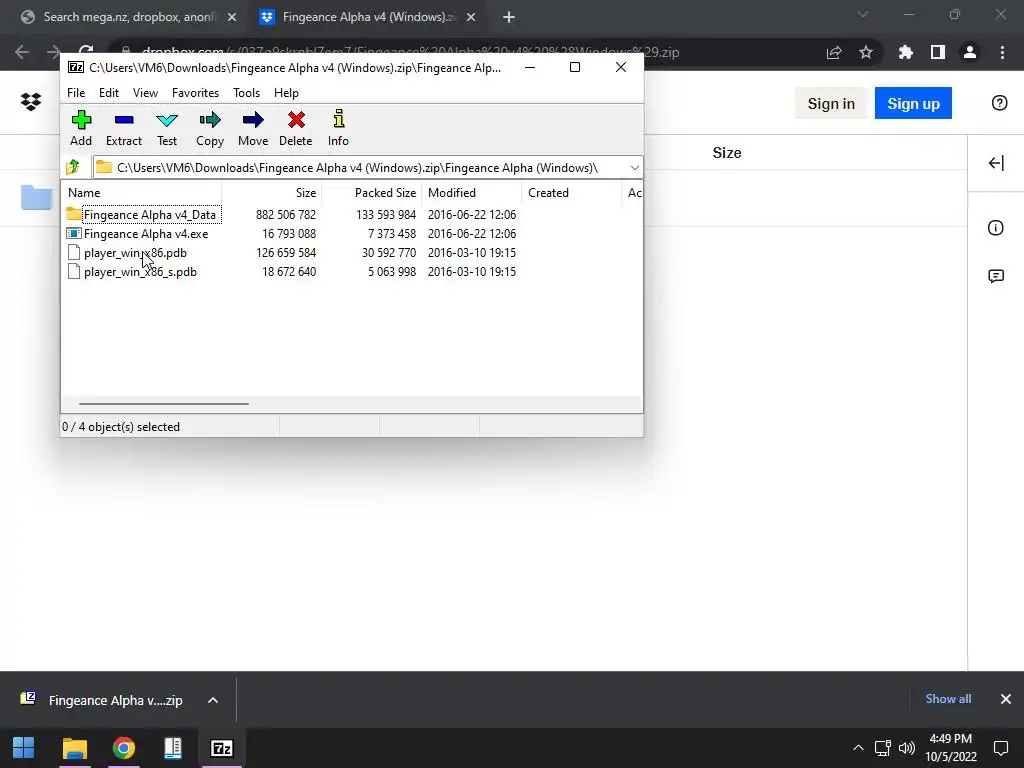This screenshot has height=768, width=1024.
Task: Open Dropbox file info circle icon
Action: point(995,228)
